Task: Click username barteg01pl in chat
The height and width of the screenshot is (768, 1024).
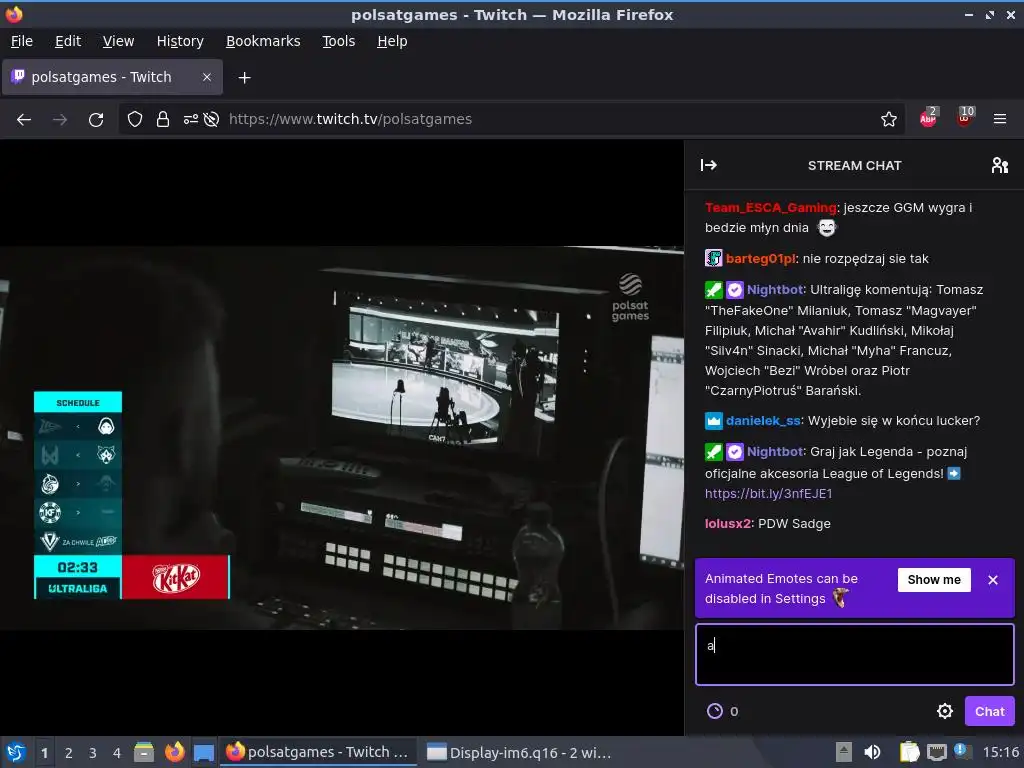Action: [761, 259]
